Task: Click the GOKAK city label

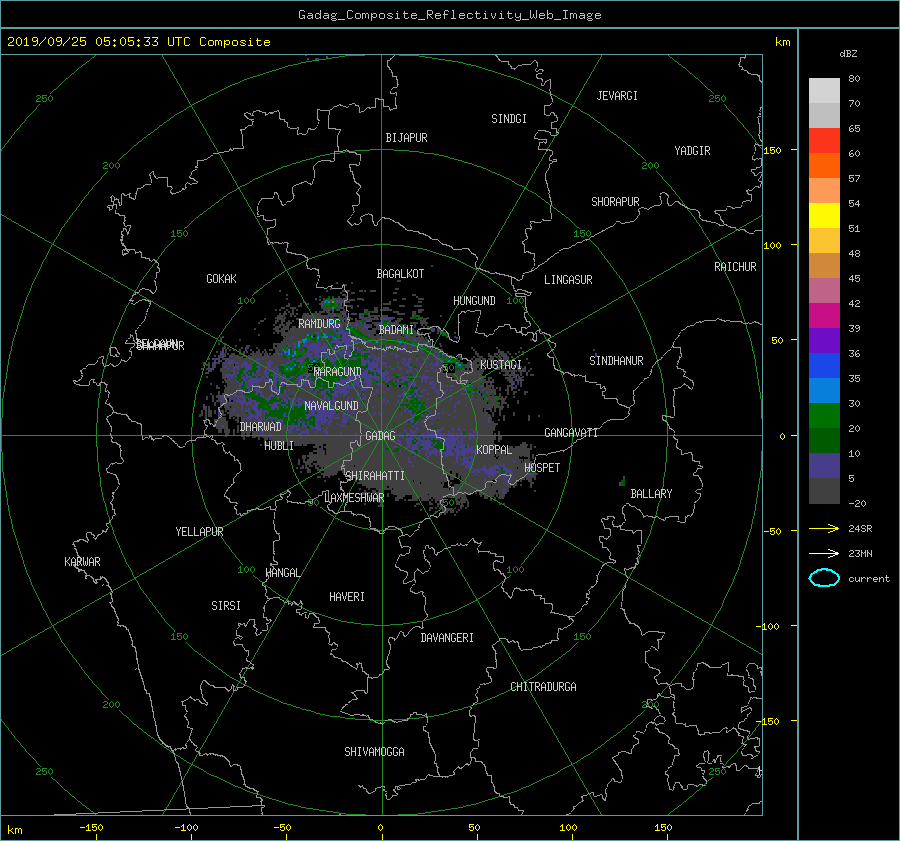Action: (221, 279)
